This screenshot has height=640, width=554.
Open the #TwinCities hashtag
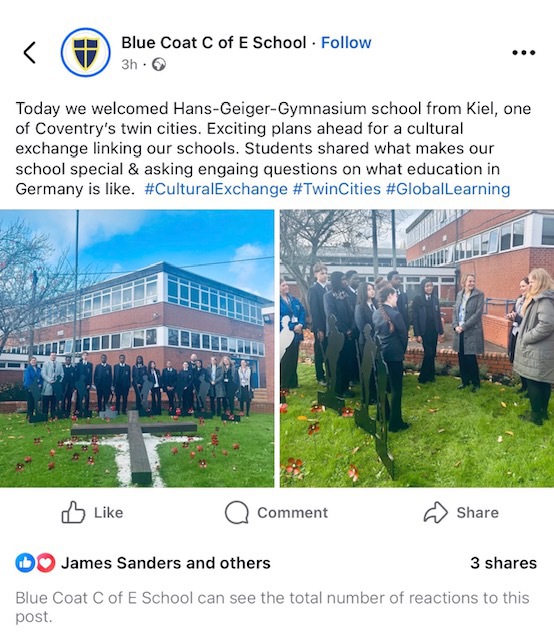337,189
